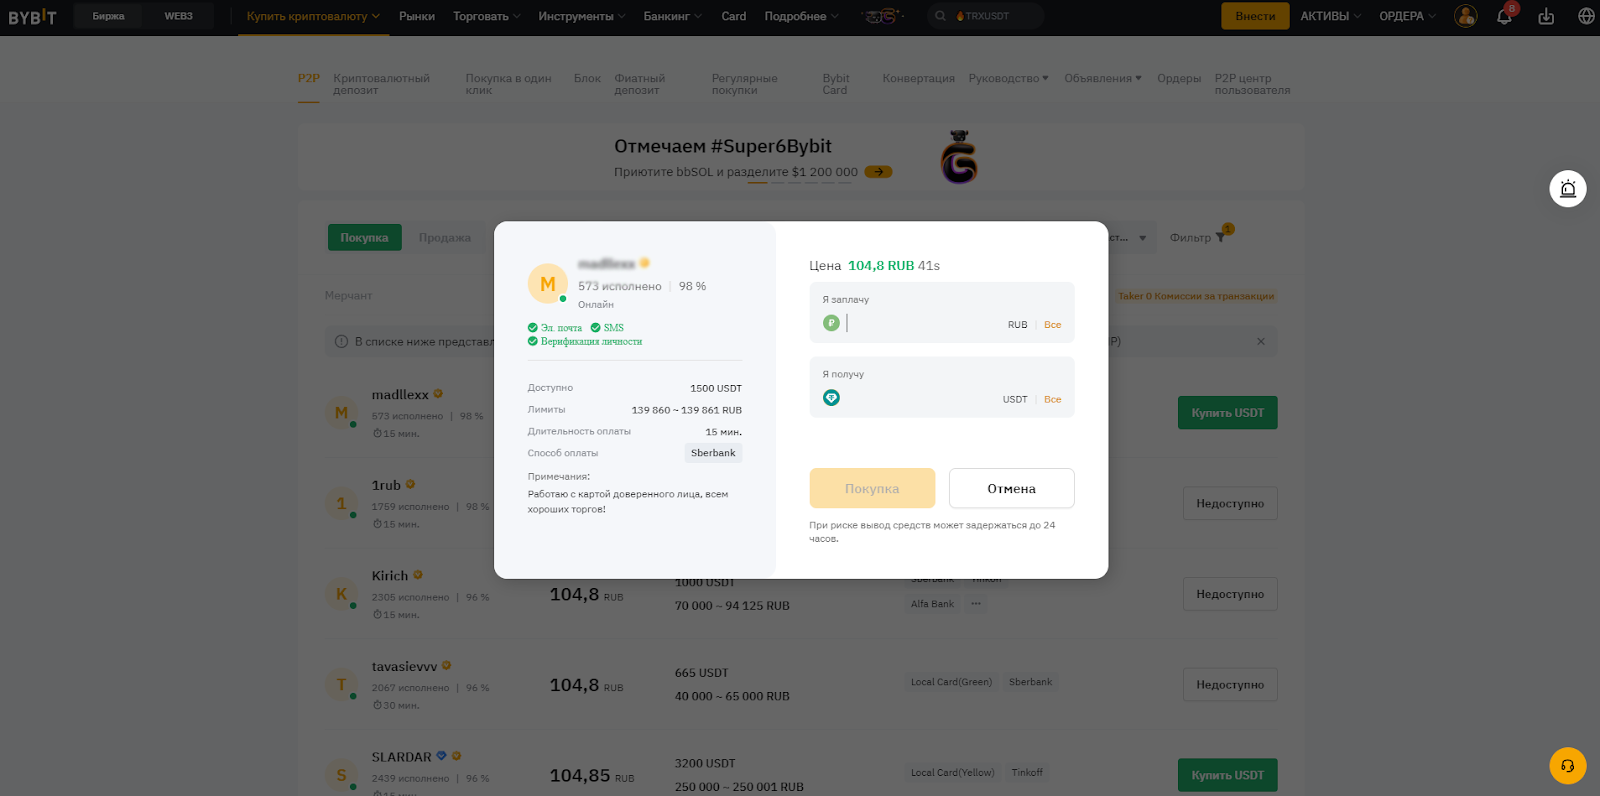Click Отмена to cancel the dialog
Screen dimensions: 1600x796
pos(1011,488)
